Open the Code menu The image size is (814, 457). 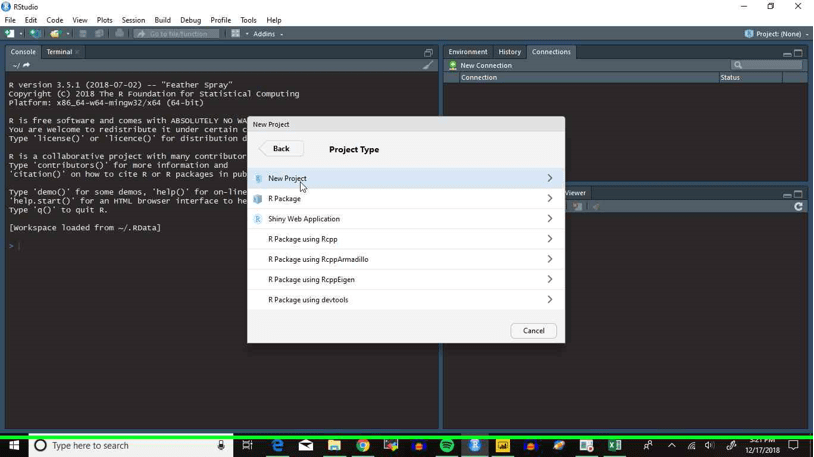pos(55,20)
